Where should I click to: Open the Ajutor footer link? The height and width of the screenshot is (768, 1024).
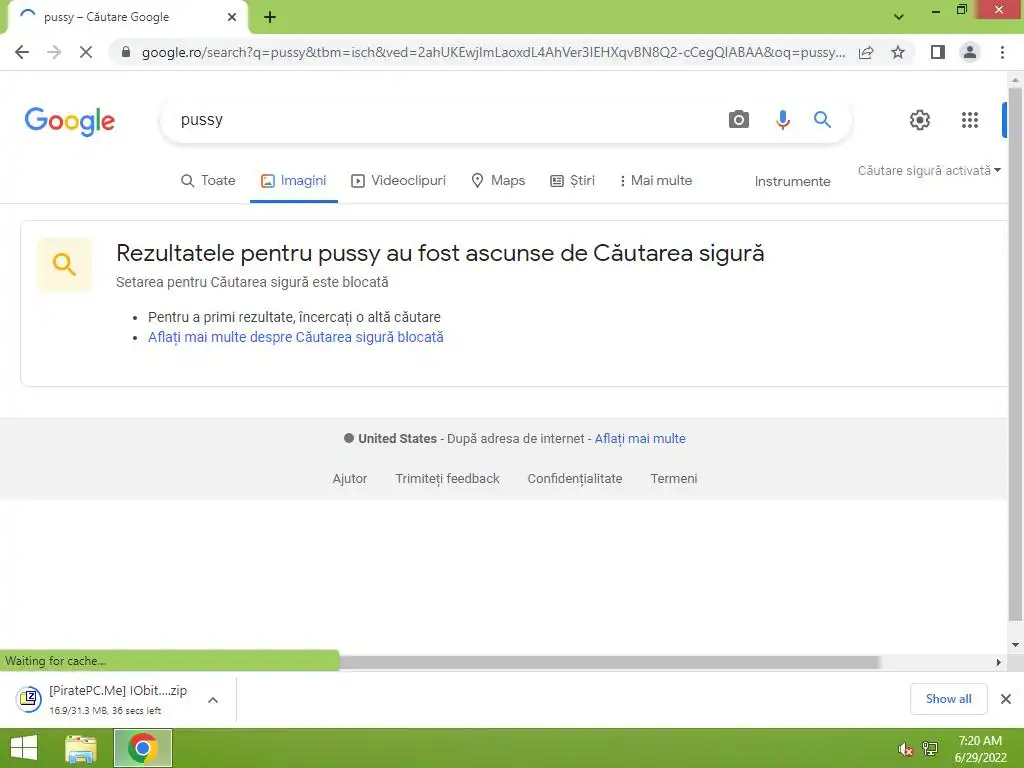(349, 479)
